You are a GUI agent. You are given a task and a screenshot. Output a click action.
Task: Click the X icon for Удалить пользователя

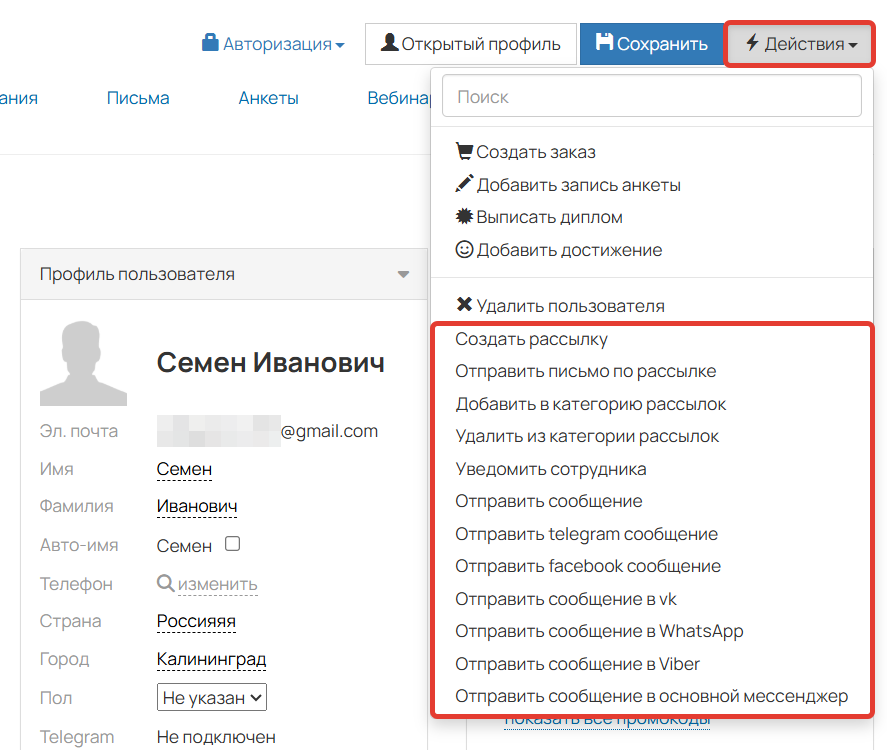pos(464,305)
